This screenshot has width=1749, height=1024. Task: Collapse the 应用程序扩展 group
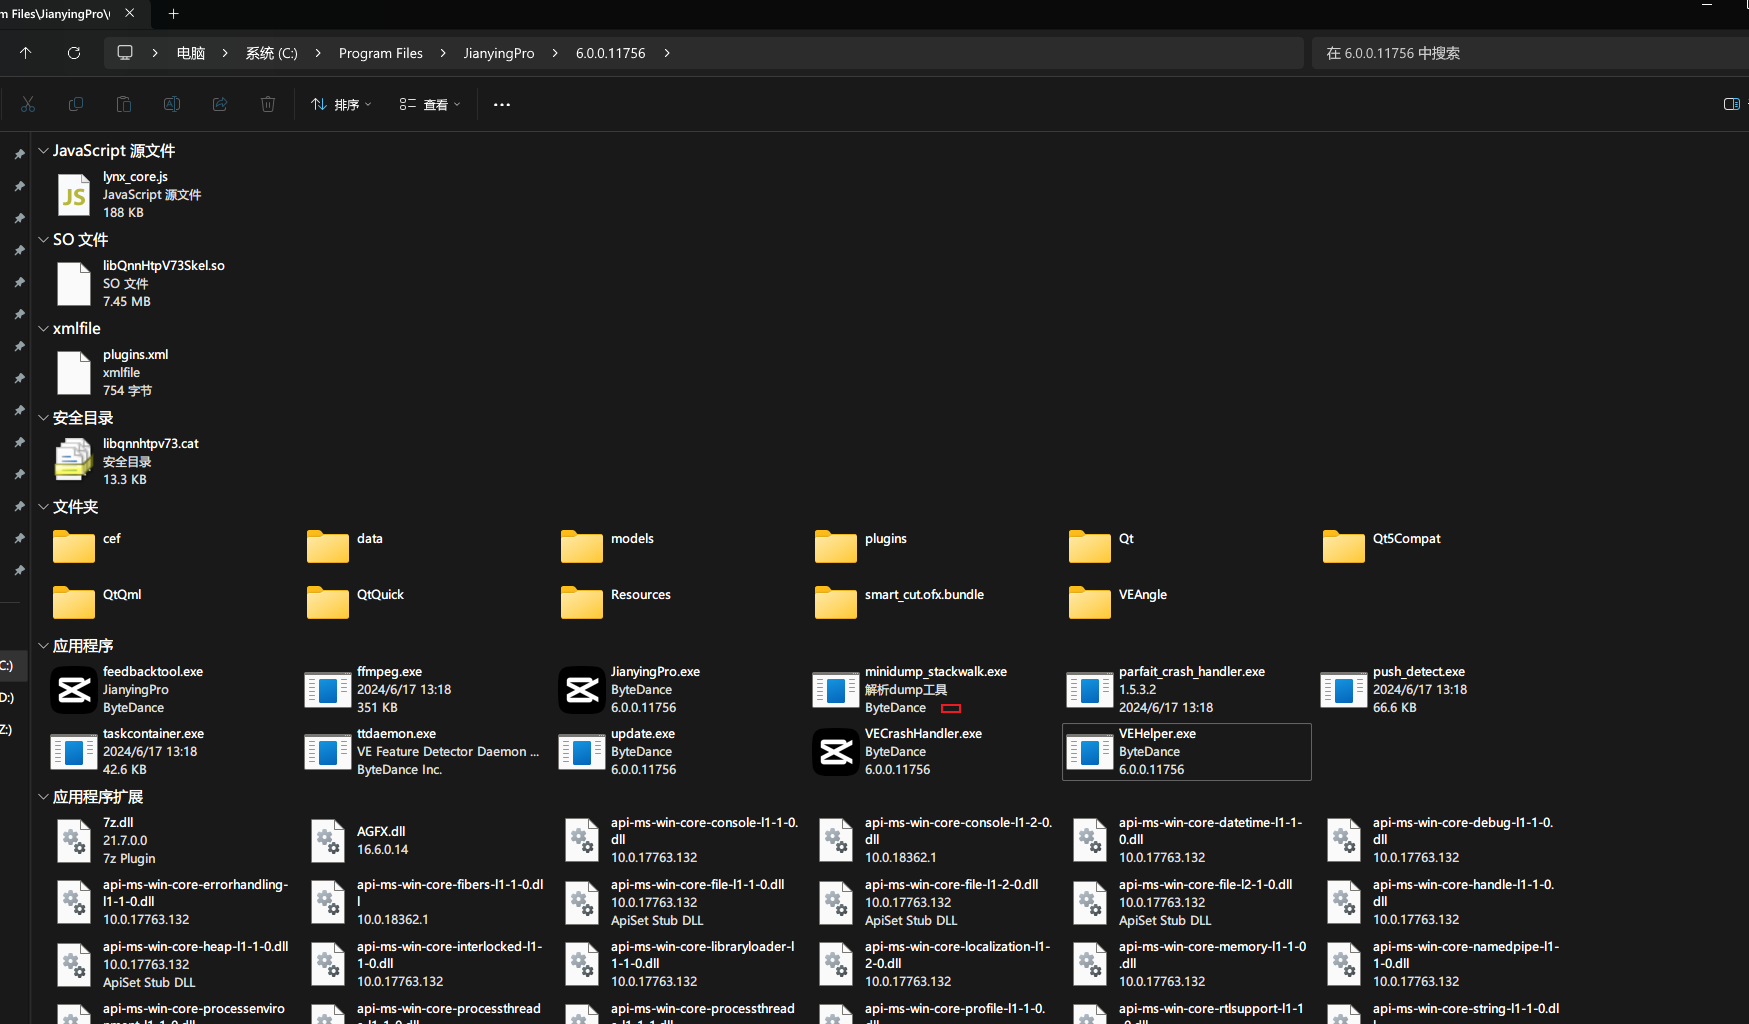(x=43, y=797)
